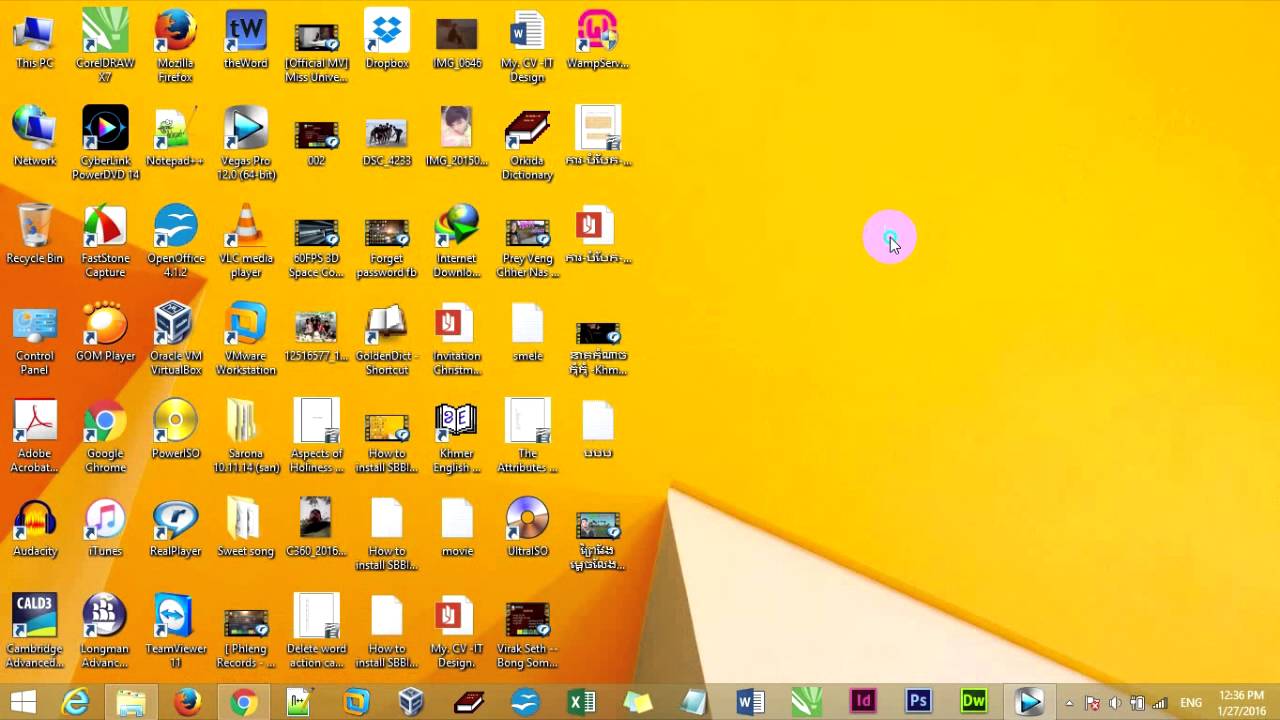
Task: Open Internet Explorer from the taskbar
Action: (76, 702)
